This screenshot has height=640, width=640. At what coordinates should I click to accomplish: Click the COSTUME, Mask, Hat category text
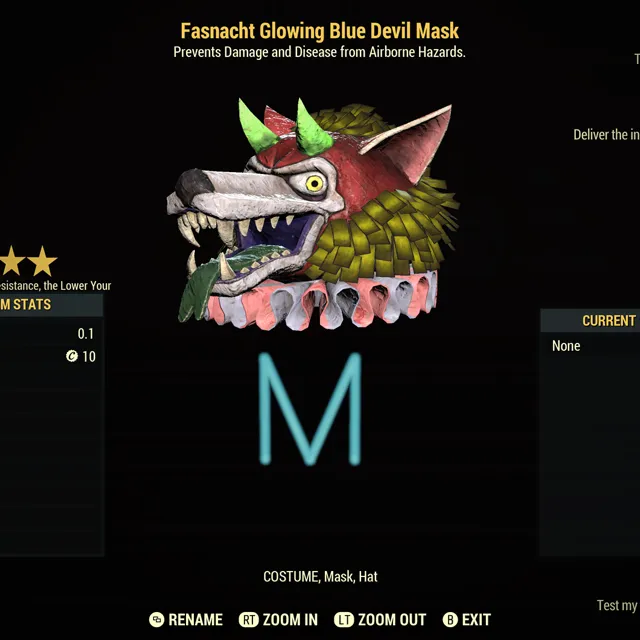click(320, 577)
